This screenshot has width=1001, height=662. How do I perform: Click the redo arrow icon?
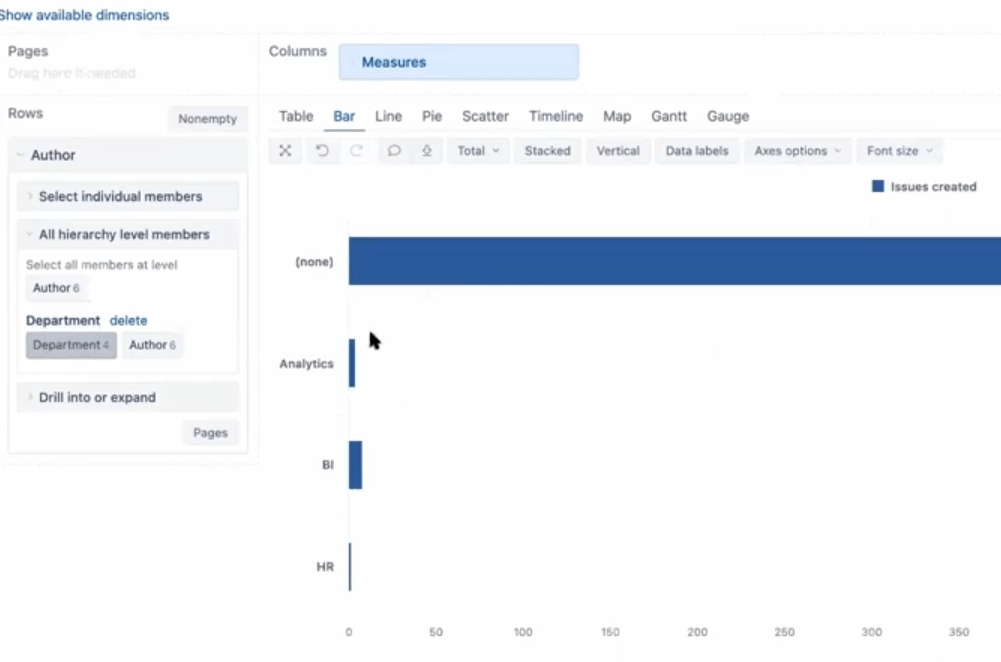pos(356,151)
